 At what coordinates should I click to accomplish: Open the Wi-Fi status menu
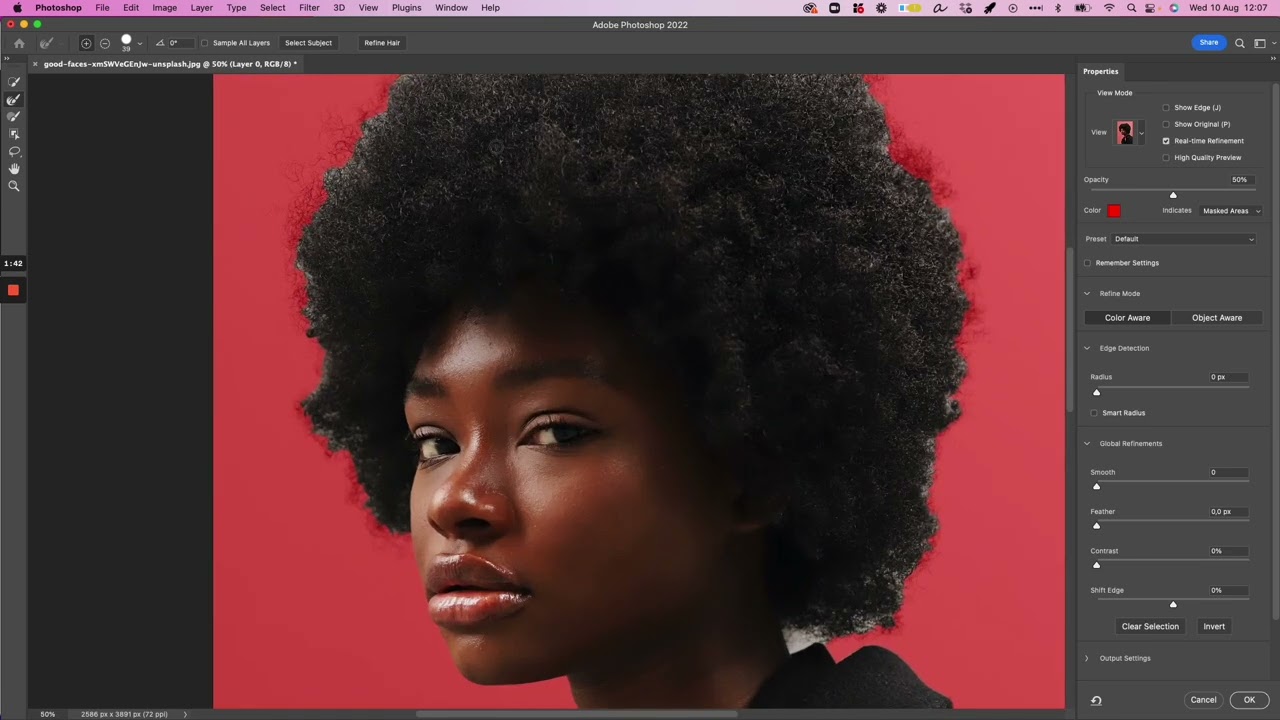pos(1109,8)
